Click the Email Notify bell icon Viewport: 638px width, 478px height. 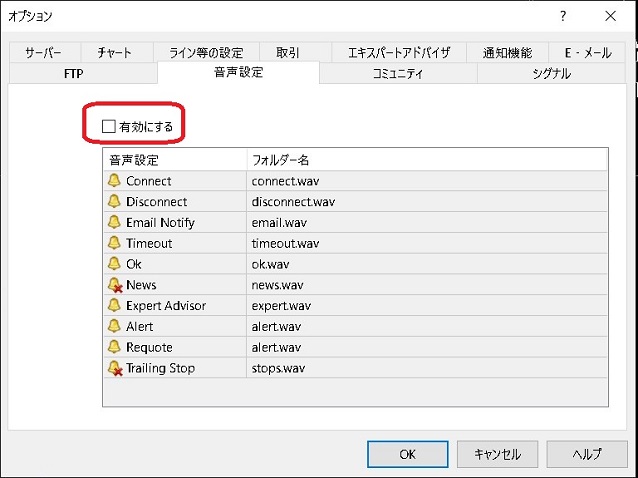click(x=114, y=223)
